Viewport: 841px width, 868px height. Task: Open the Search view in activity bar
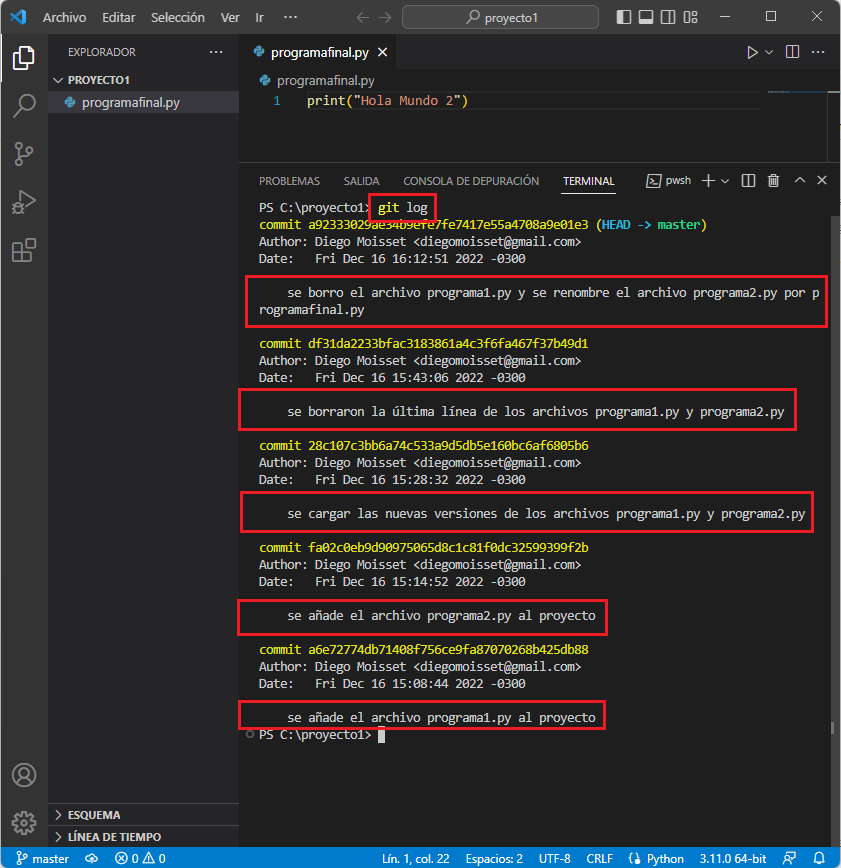(x=23, y=105)
